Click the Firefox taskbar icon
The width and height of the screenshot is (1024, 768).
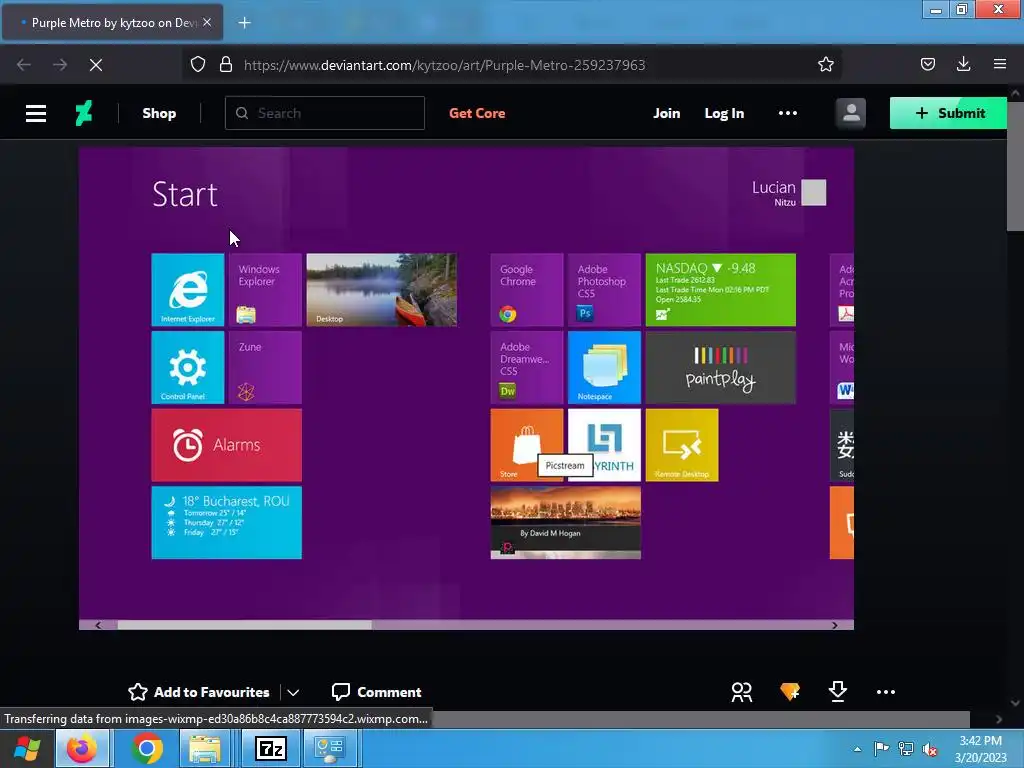click(x=82, y=748)
